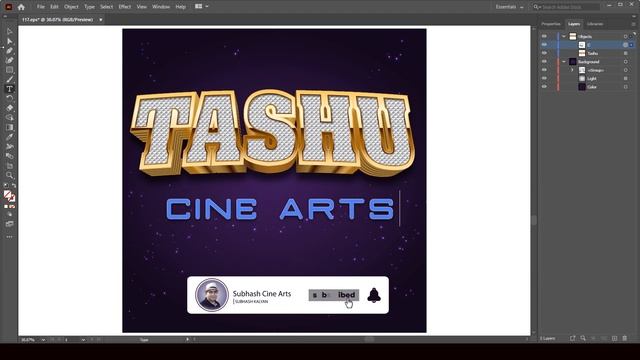Select the Paintbrush tool
This screenshot has width=640, height=360.
pyautogui.click(x=9, y=79)
